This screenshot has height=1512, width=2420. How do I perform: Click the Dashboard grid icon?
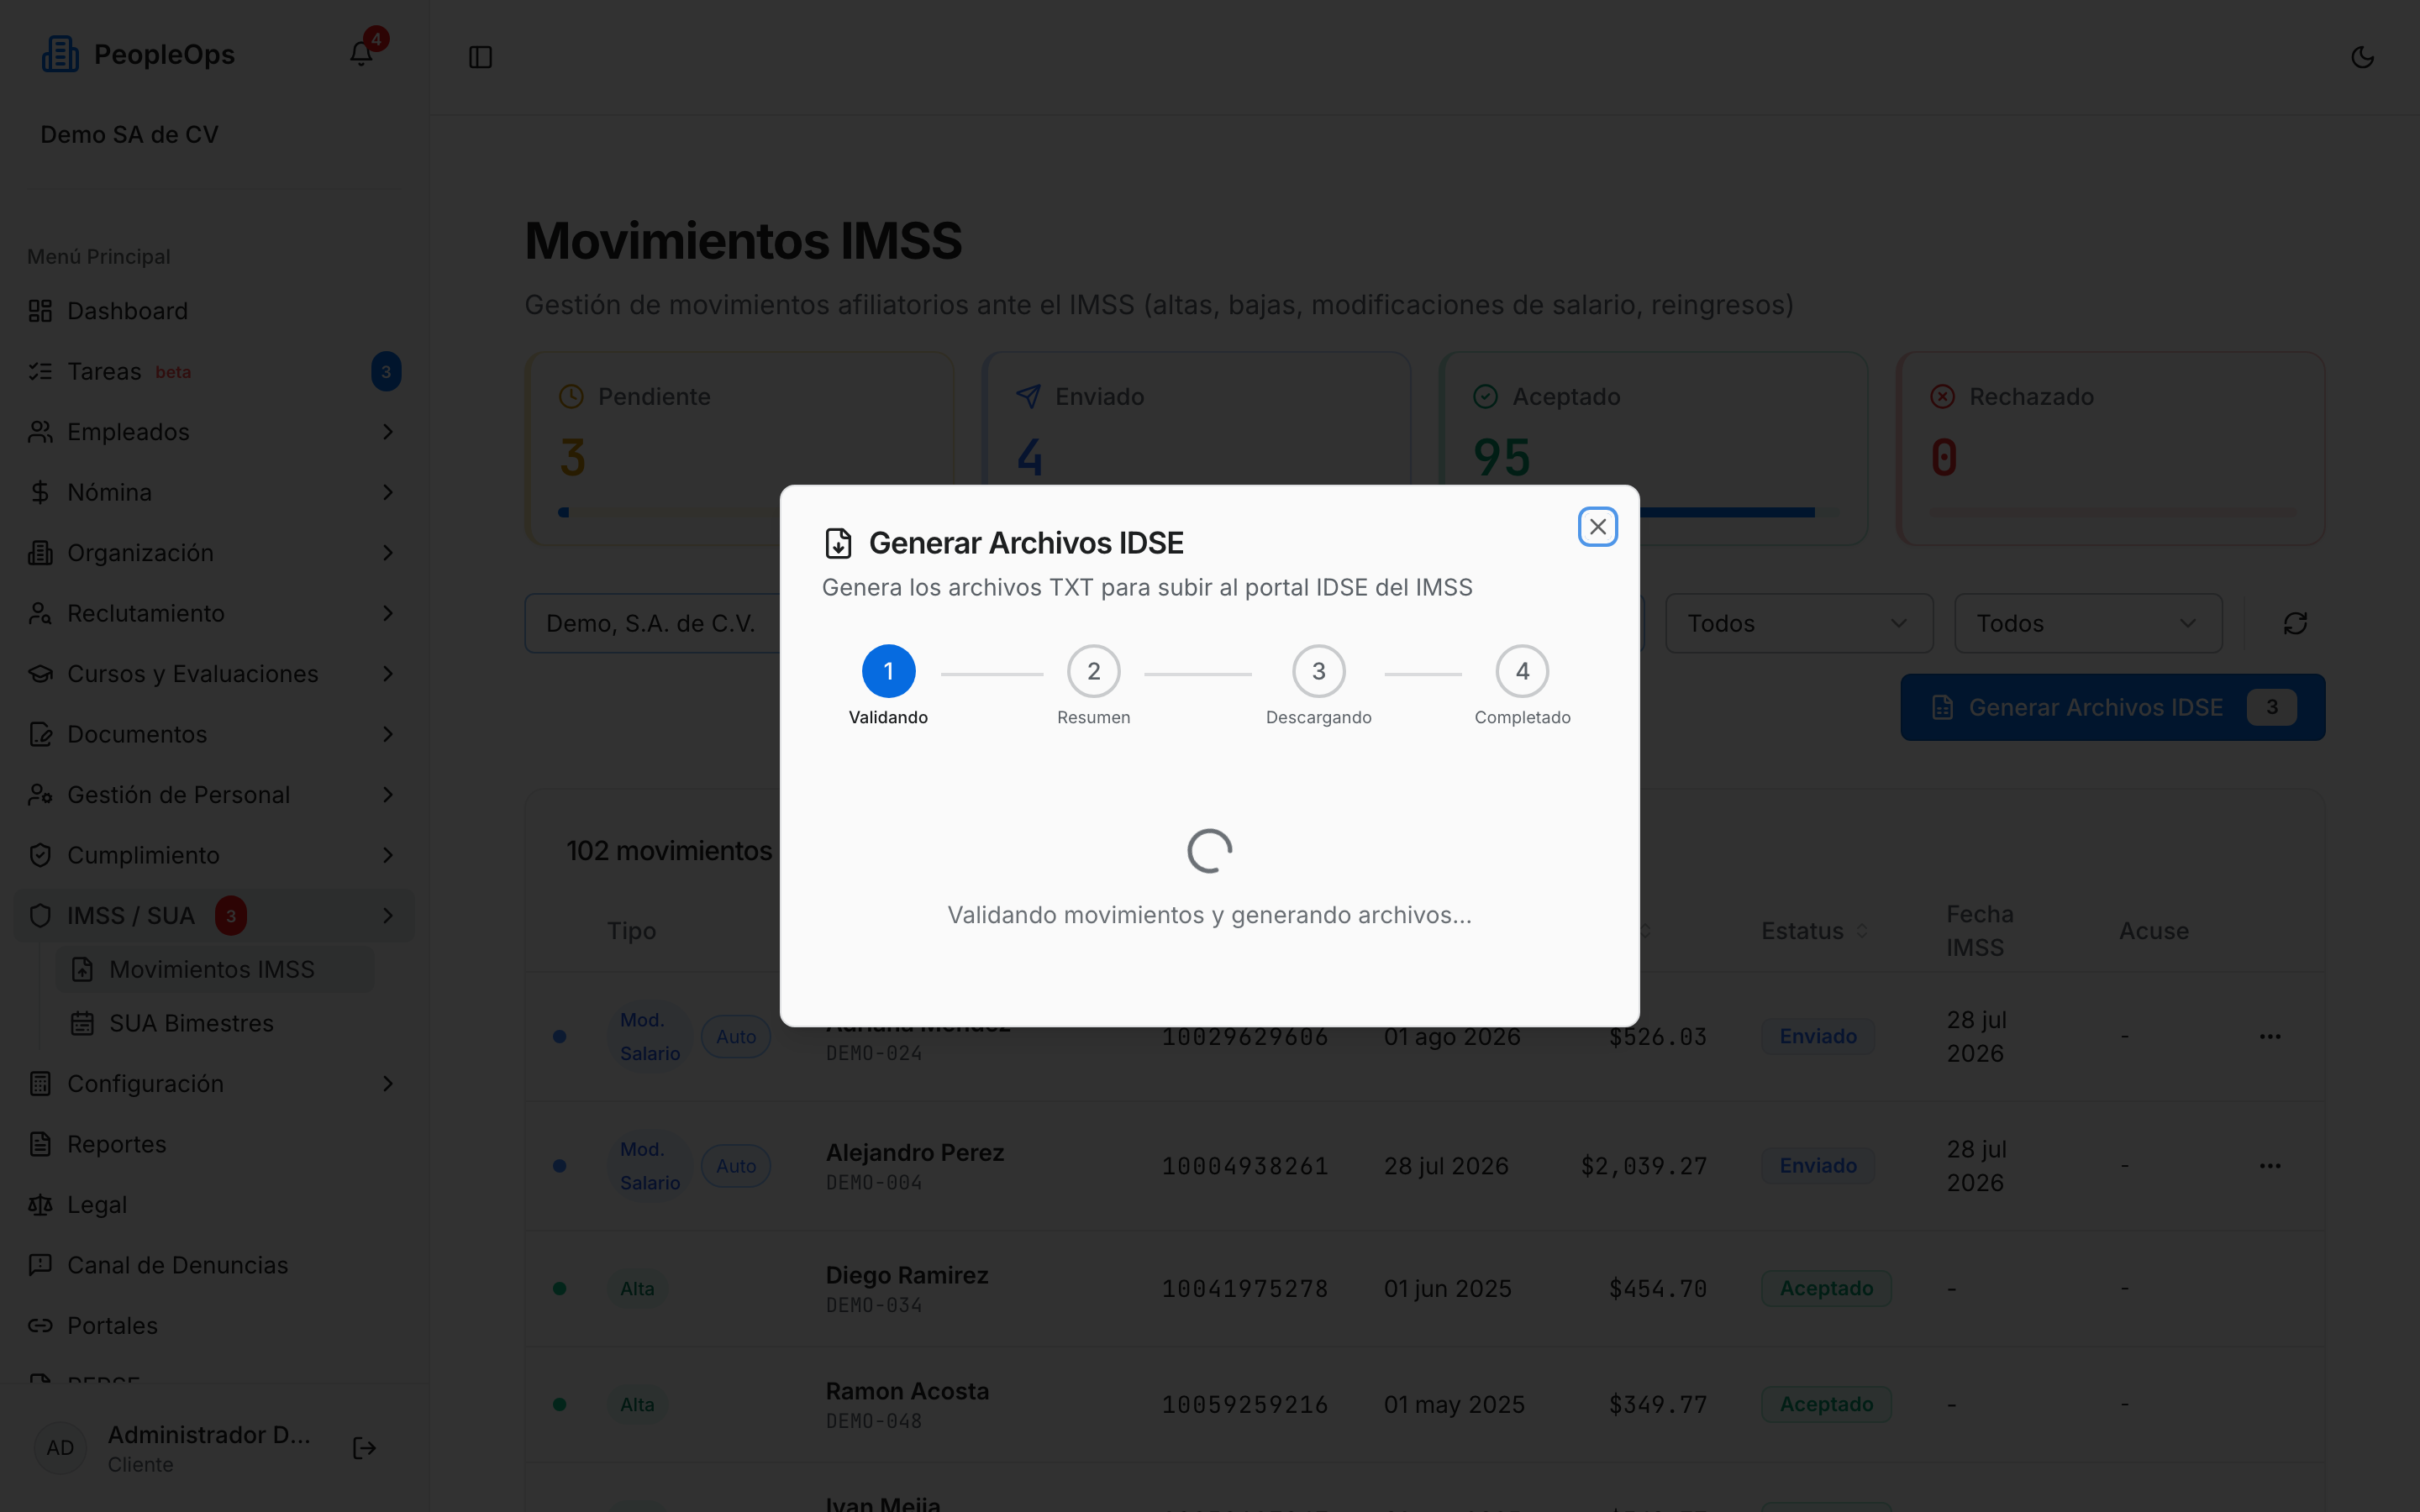pos(40,311)
